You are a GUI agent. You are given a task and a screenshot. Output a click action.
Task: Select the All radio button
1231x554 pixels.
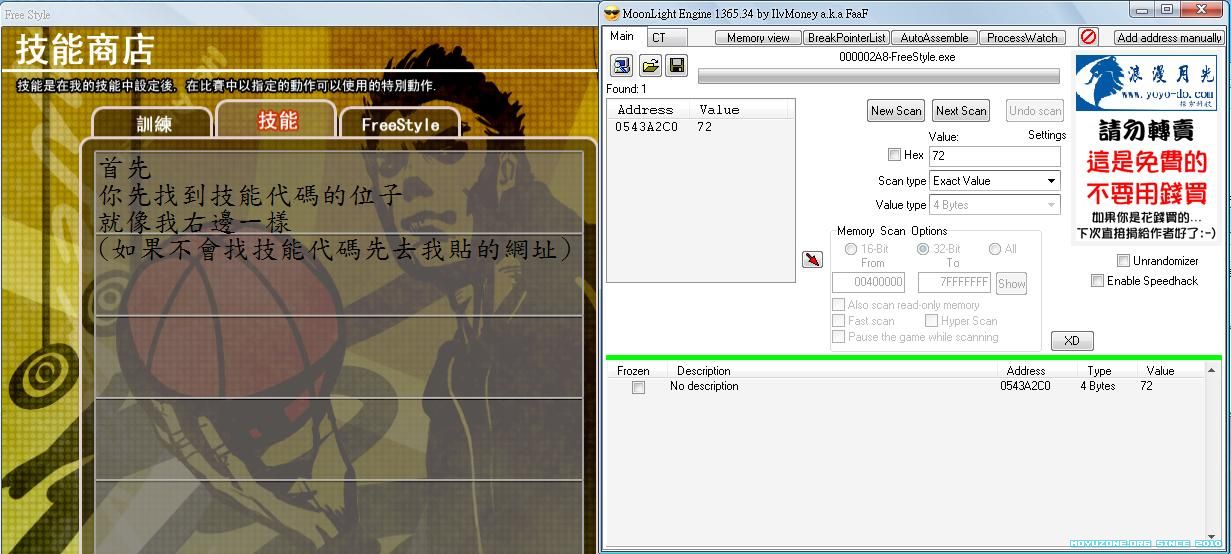tap(995, 249)
